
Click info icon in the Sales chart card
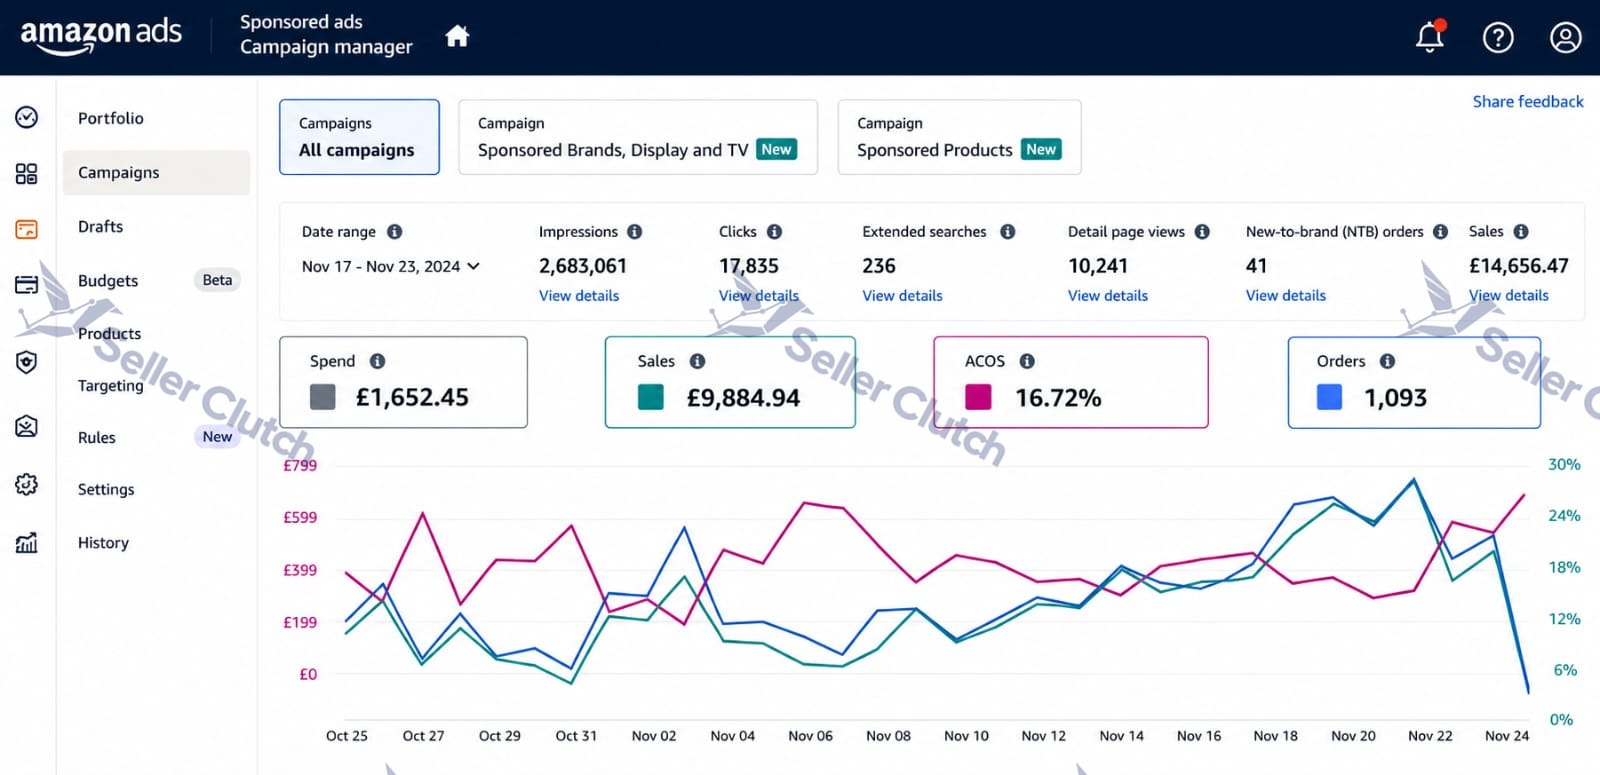[698, 361]
